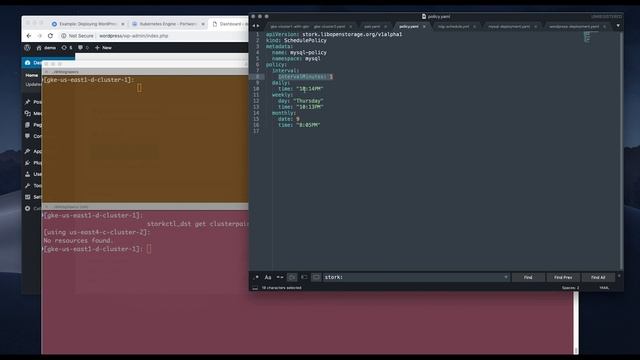Click the browser forward arrow
640x360 pixels.
click(39, 36)
